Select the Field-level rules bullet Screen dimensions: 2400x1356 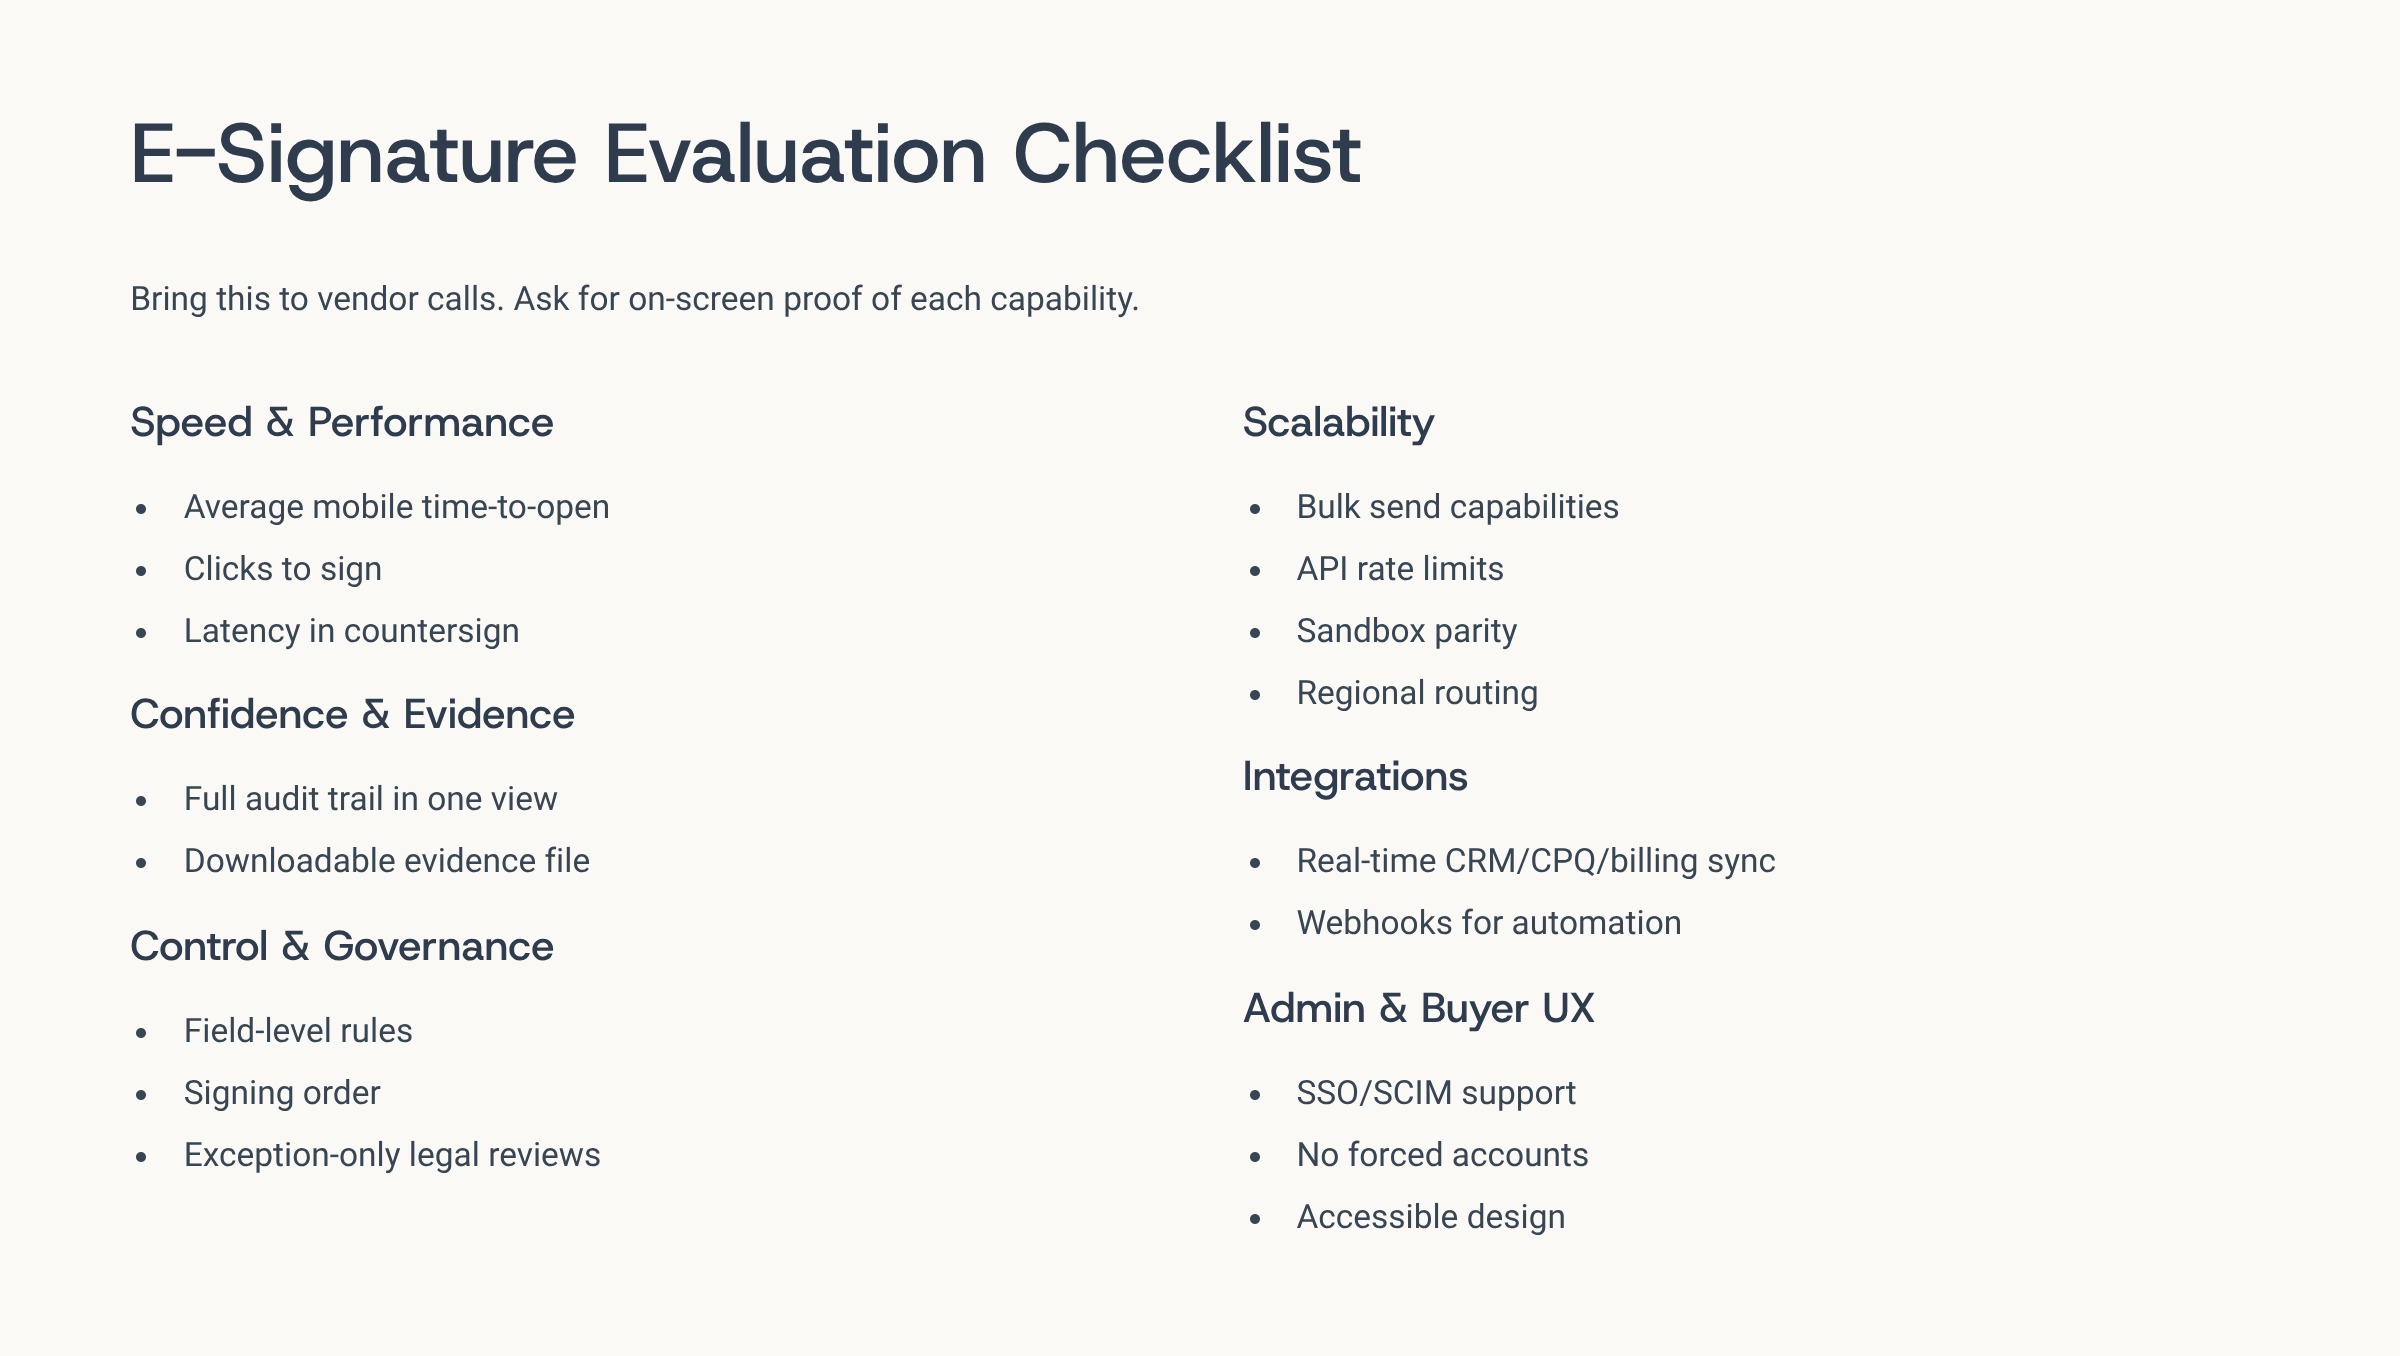click(x=298, y=1031)
